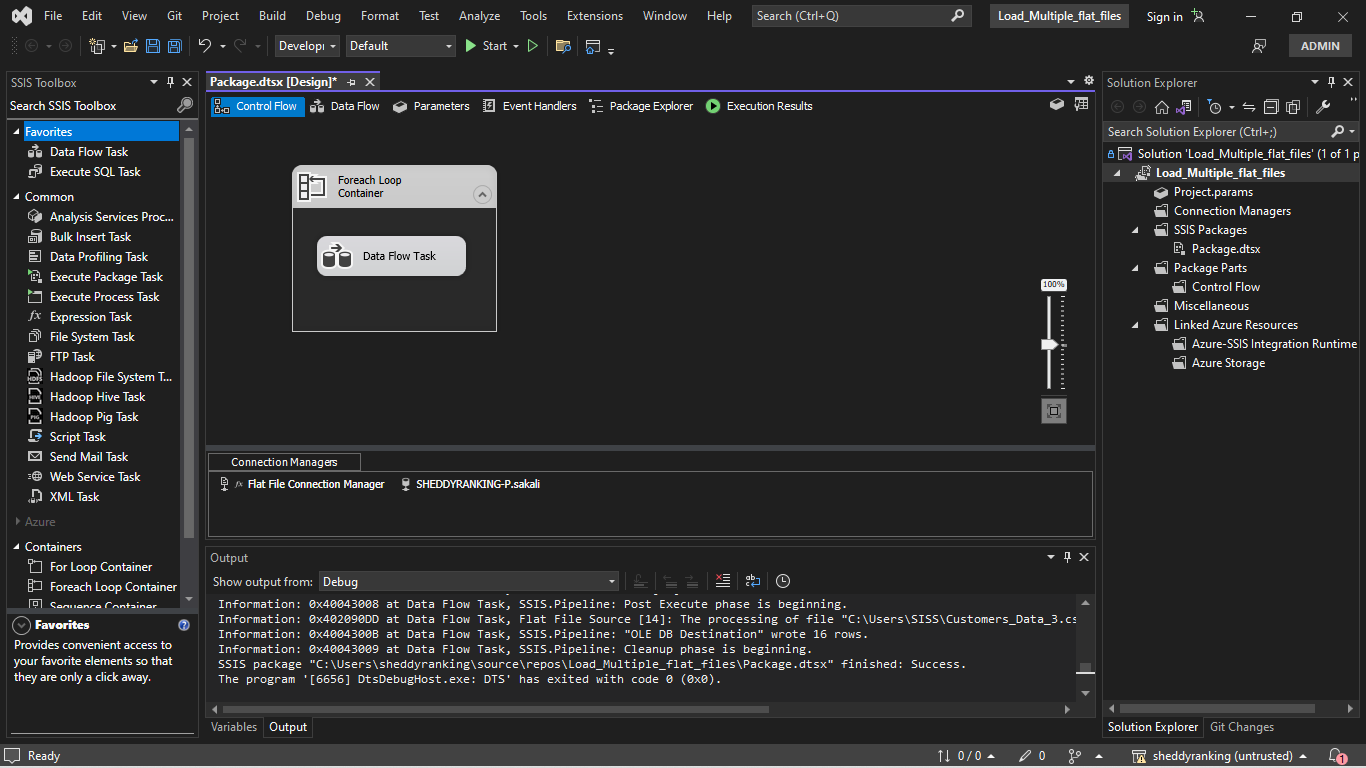Select the Flat File Connection Manager
1366x768 pixels.
[316, 483]
